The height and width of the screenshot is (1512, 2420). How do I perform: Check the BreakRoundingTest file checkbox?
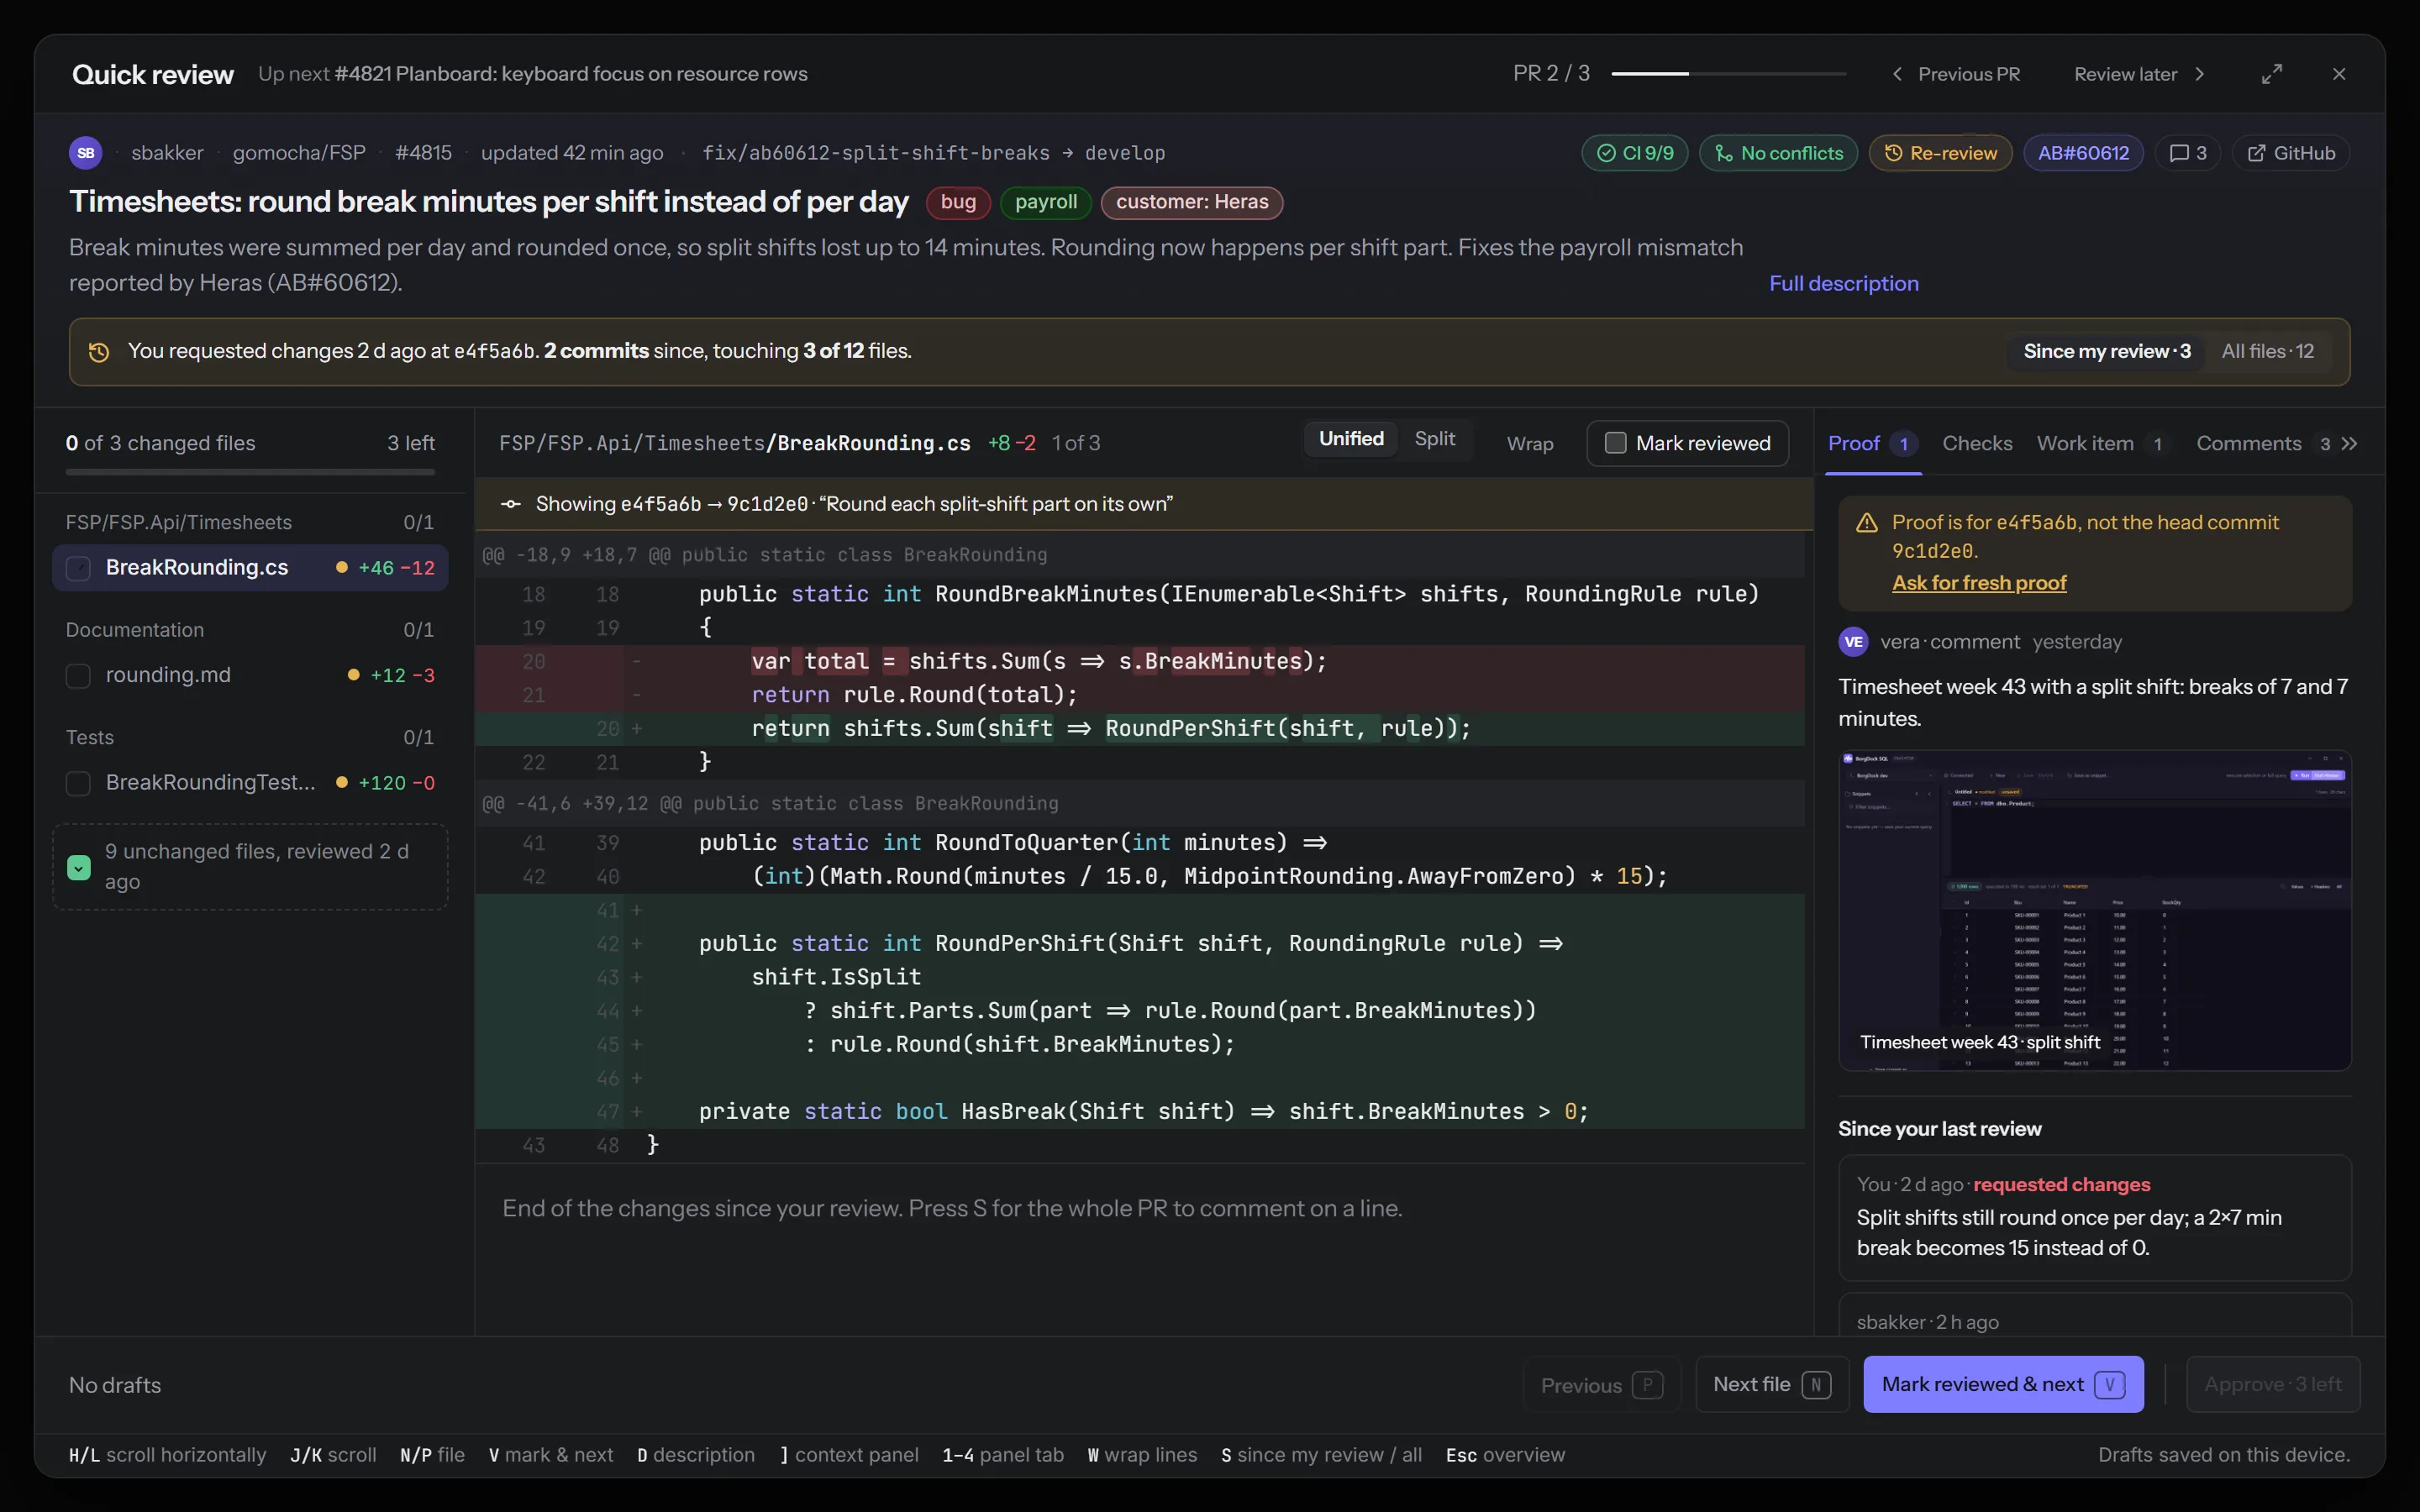coord(78,783)
